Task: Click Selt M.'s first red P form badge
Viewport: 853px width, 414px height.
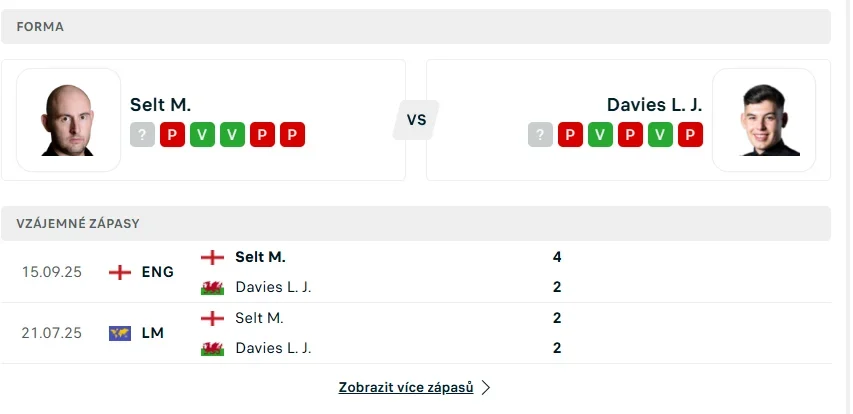Action: [x=172, y=135]
